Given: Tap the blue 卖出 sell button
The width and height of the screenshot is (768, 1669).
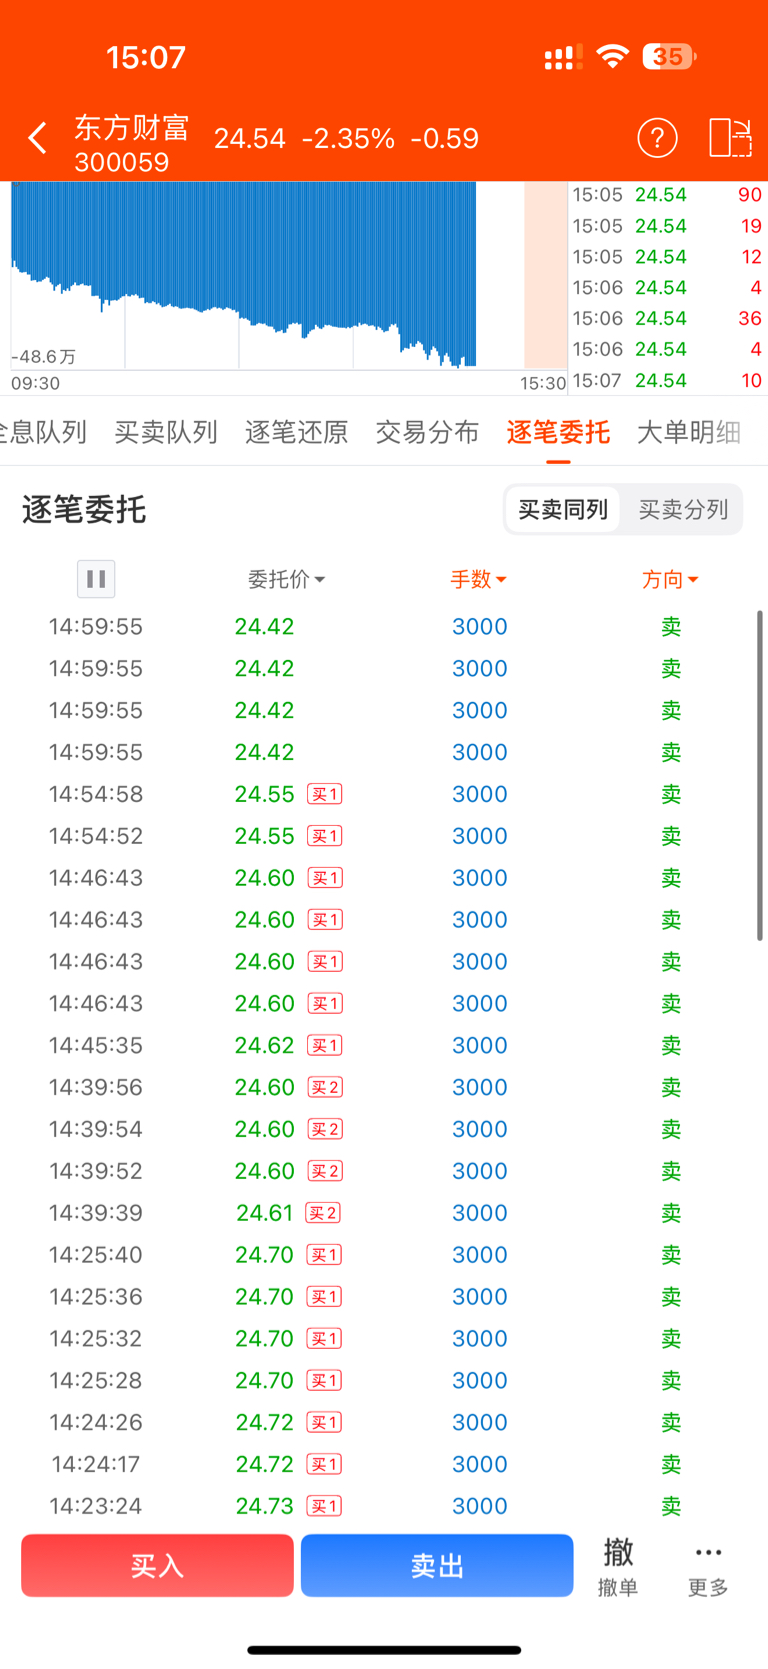Looking at the screenshot, I should click(437, 1566).
